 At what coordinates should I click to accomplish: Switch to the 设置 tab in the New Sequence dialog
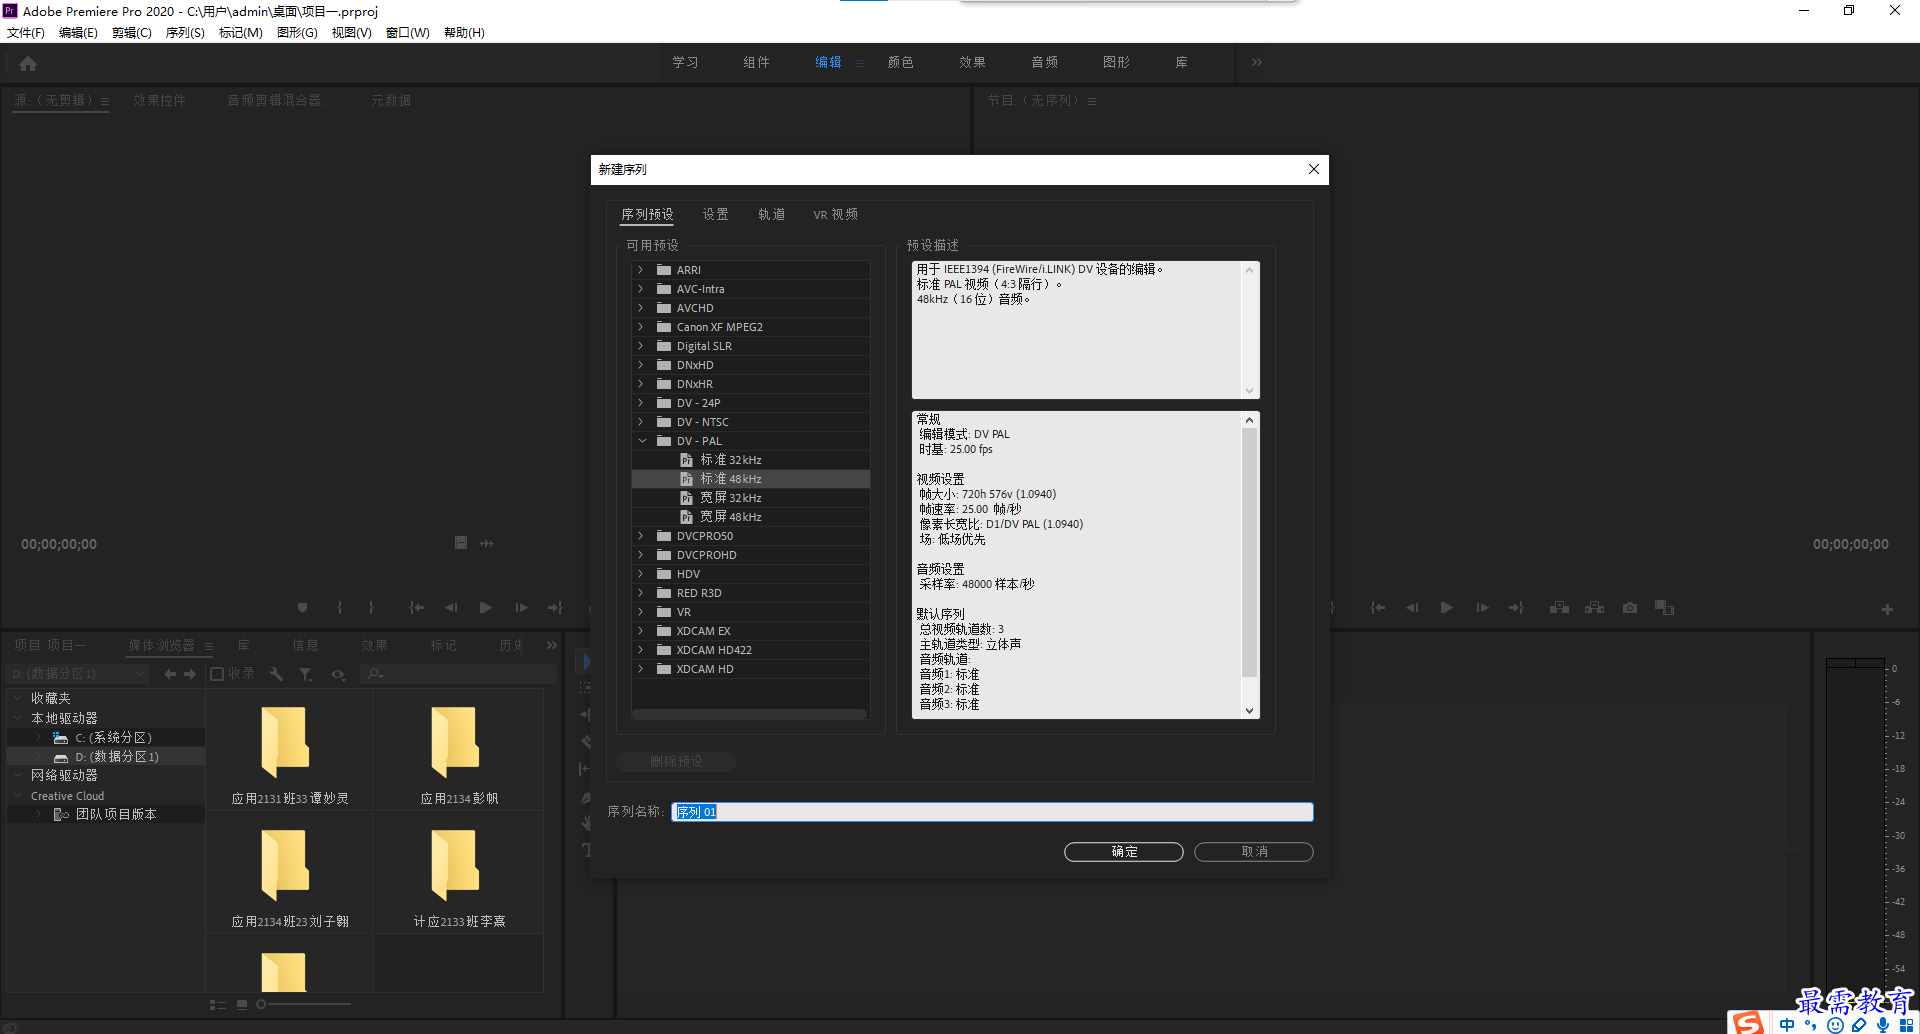[x=715, y=214]
